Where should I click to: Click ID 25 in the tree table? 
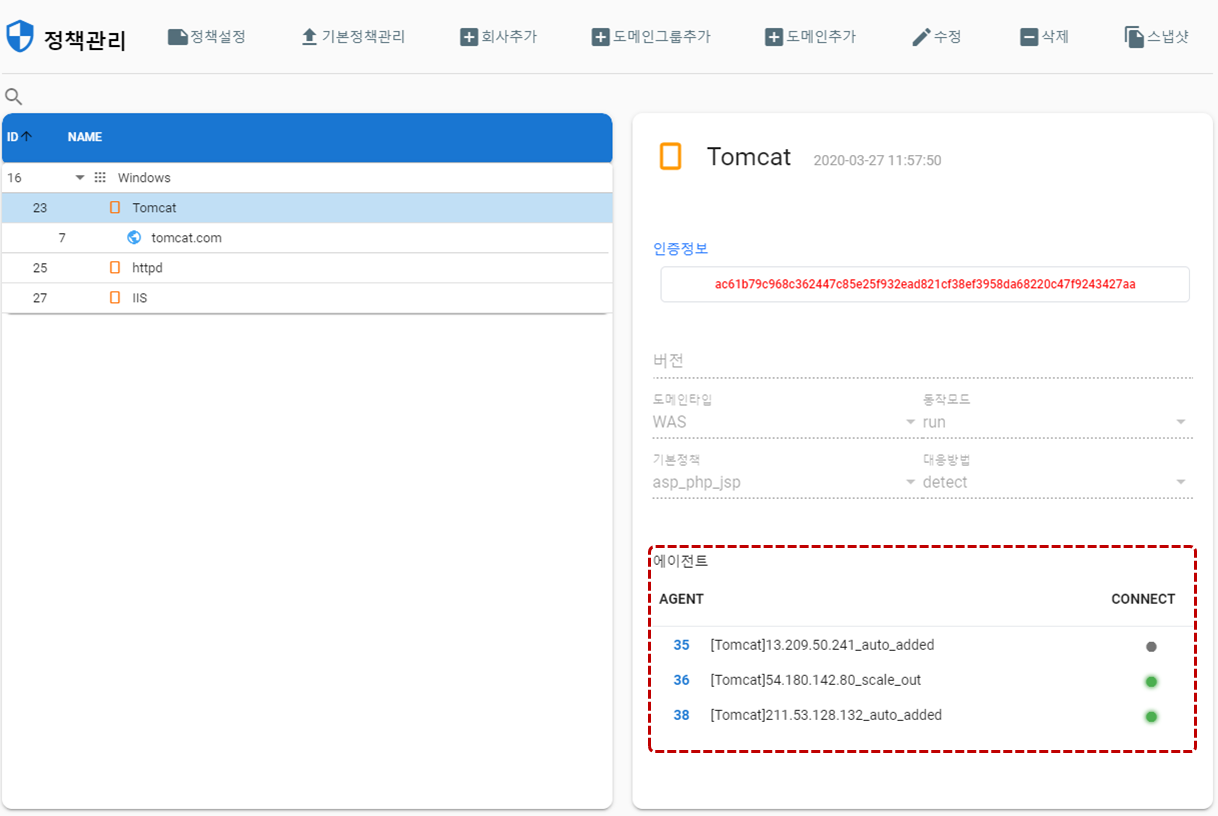click(x=40, y=268)
